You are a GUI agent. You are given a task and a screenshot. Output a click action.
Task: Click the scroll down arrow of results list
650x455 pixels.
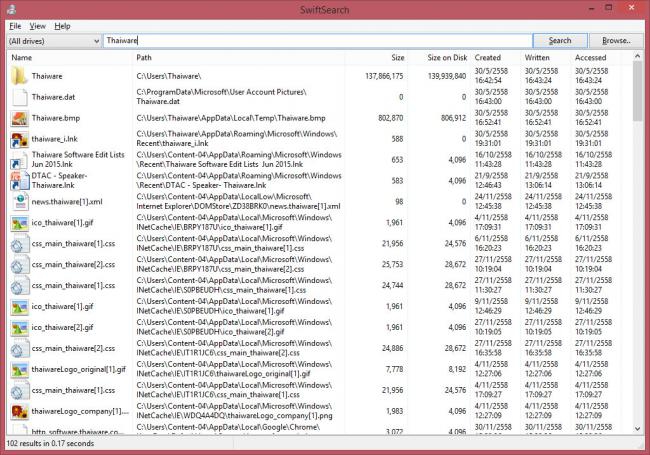[638, 429]
